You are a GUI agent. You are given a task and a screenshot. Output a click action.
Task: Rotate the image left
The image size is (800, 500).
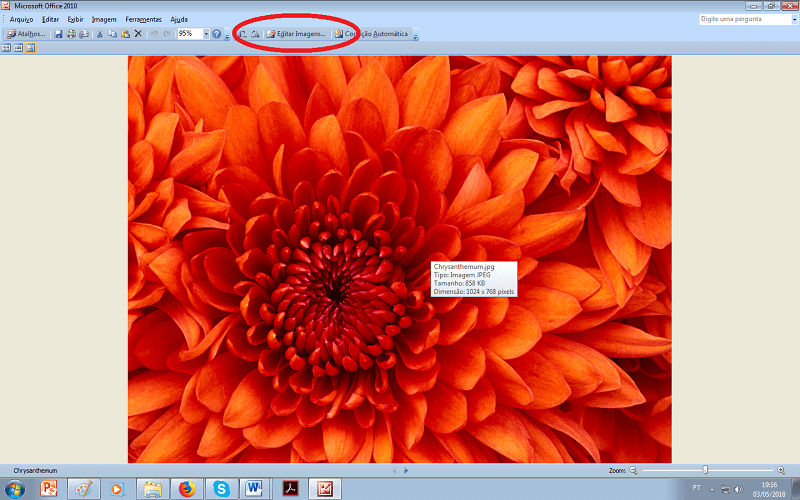pos(243,34)
